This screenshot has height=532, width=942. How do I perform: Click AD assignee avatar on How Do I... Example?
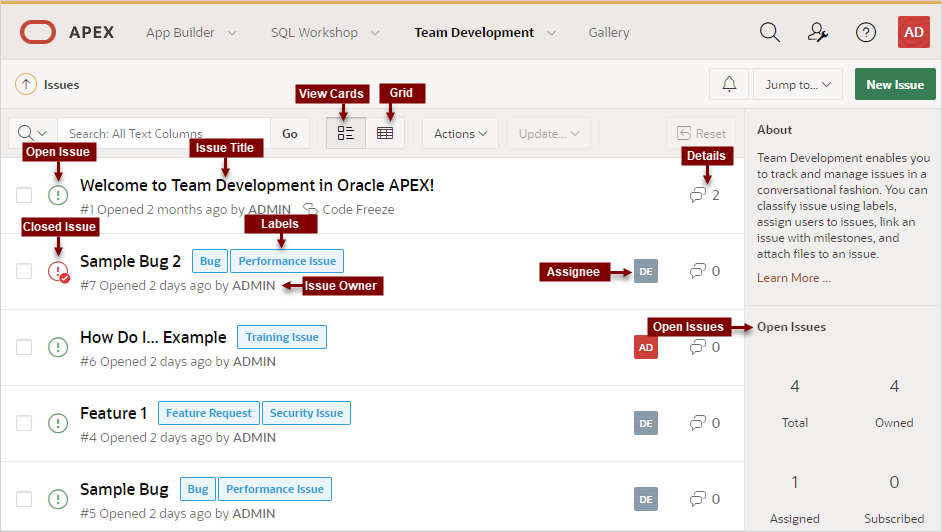646,347
